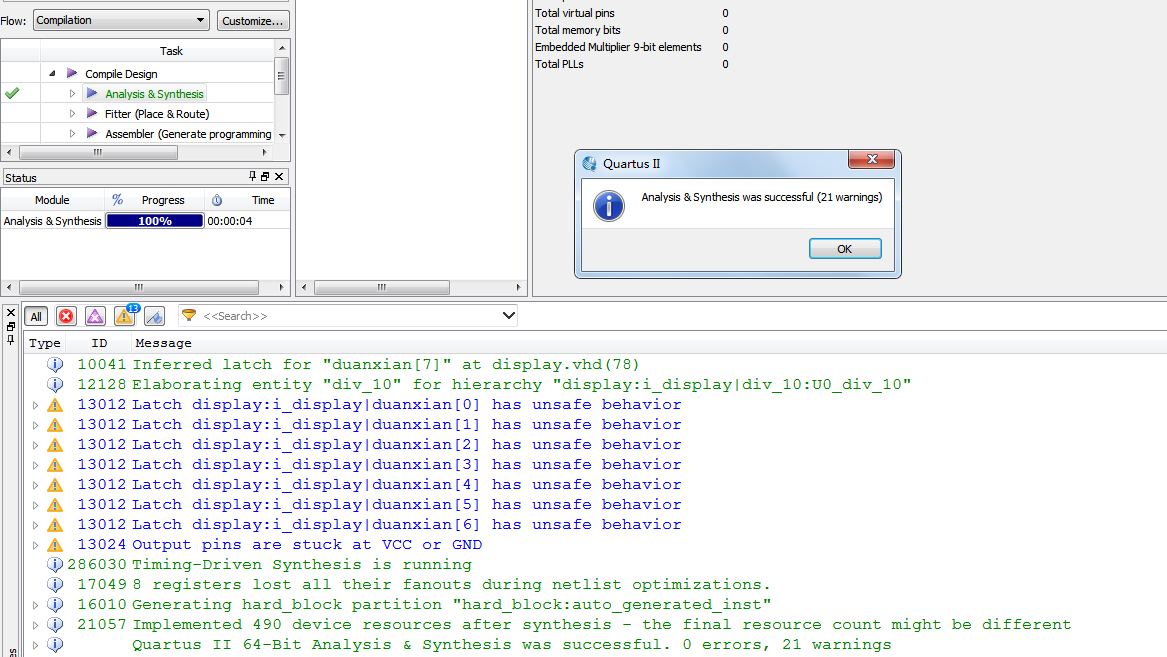Toggle the critical warning filter icon
The image size is (1167, 657).
click(95, 316)
